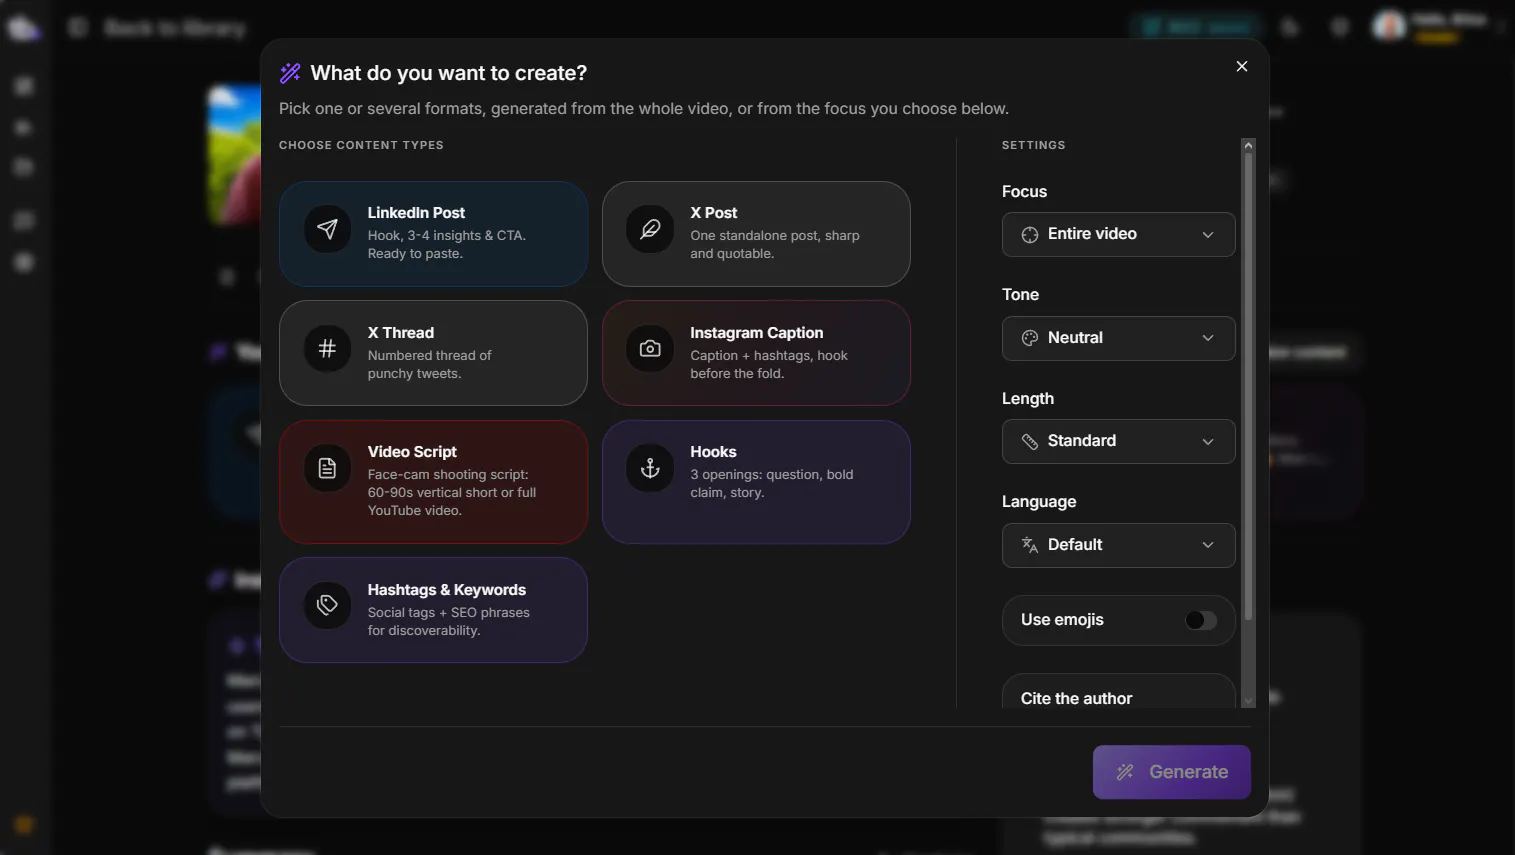Choose the Instagram Caption content type card
This screenshot has height=855, width=1515.
[756, 353]
